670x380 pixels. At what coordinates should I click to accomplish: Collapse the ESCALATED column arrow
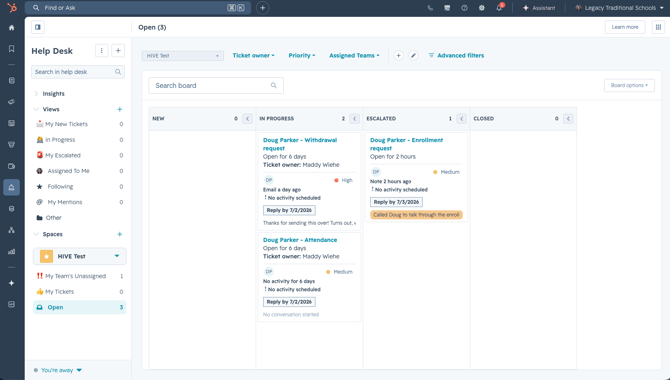[x=461, y=119]
